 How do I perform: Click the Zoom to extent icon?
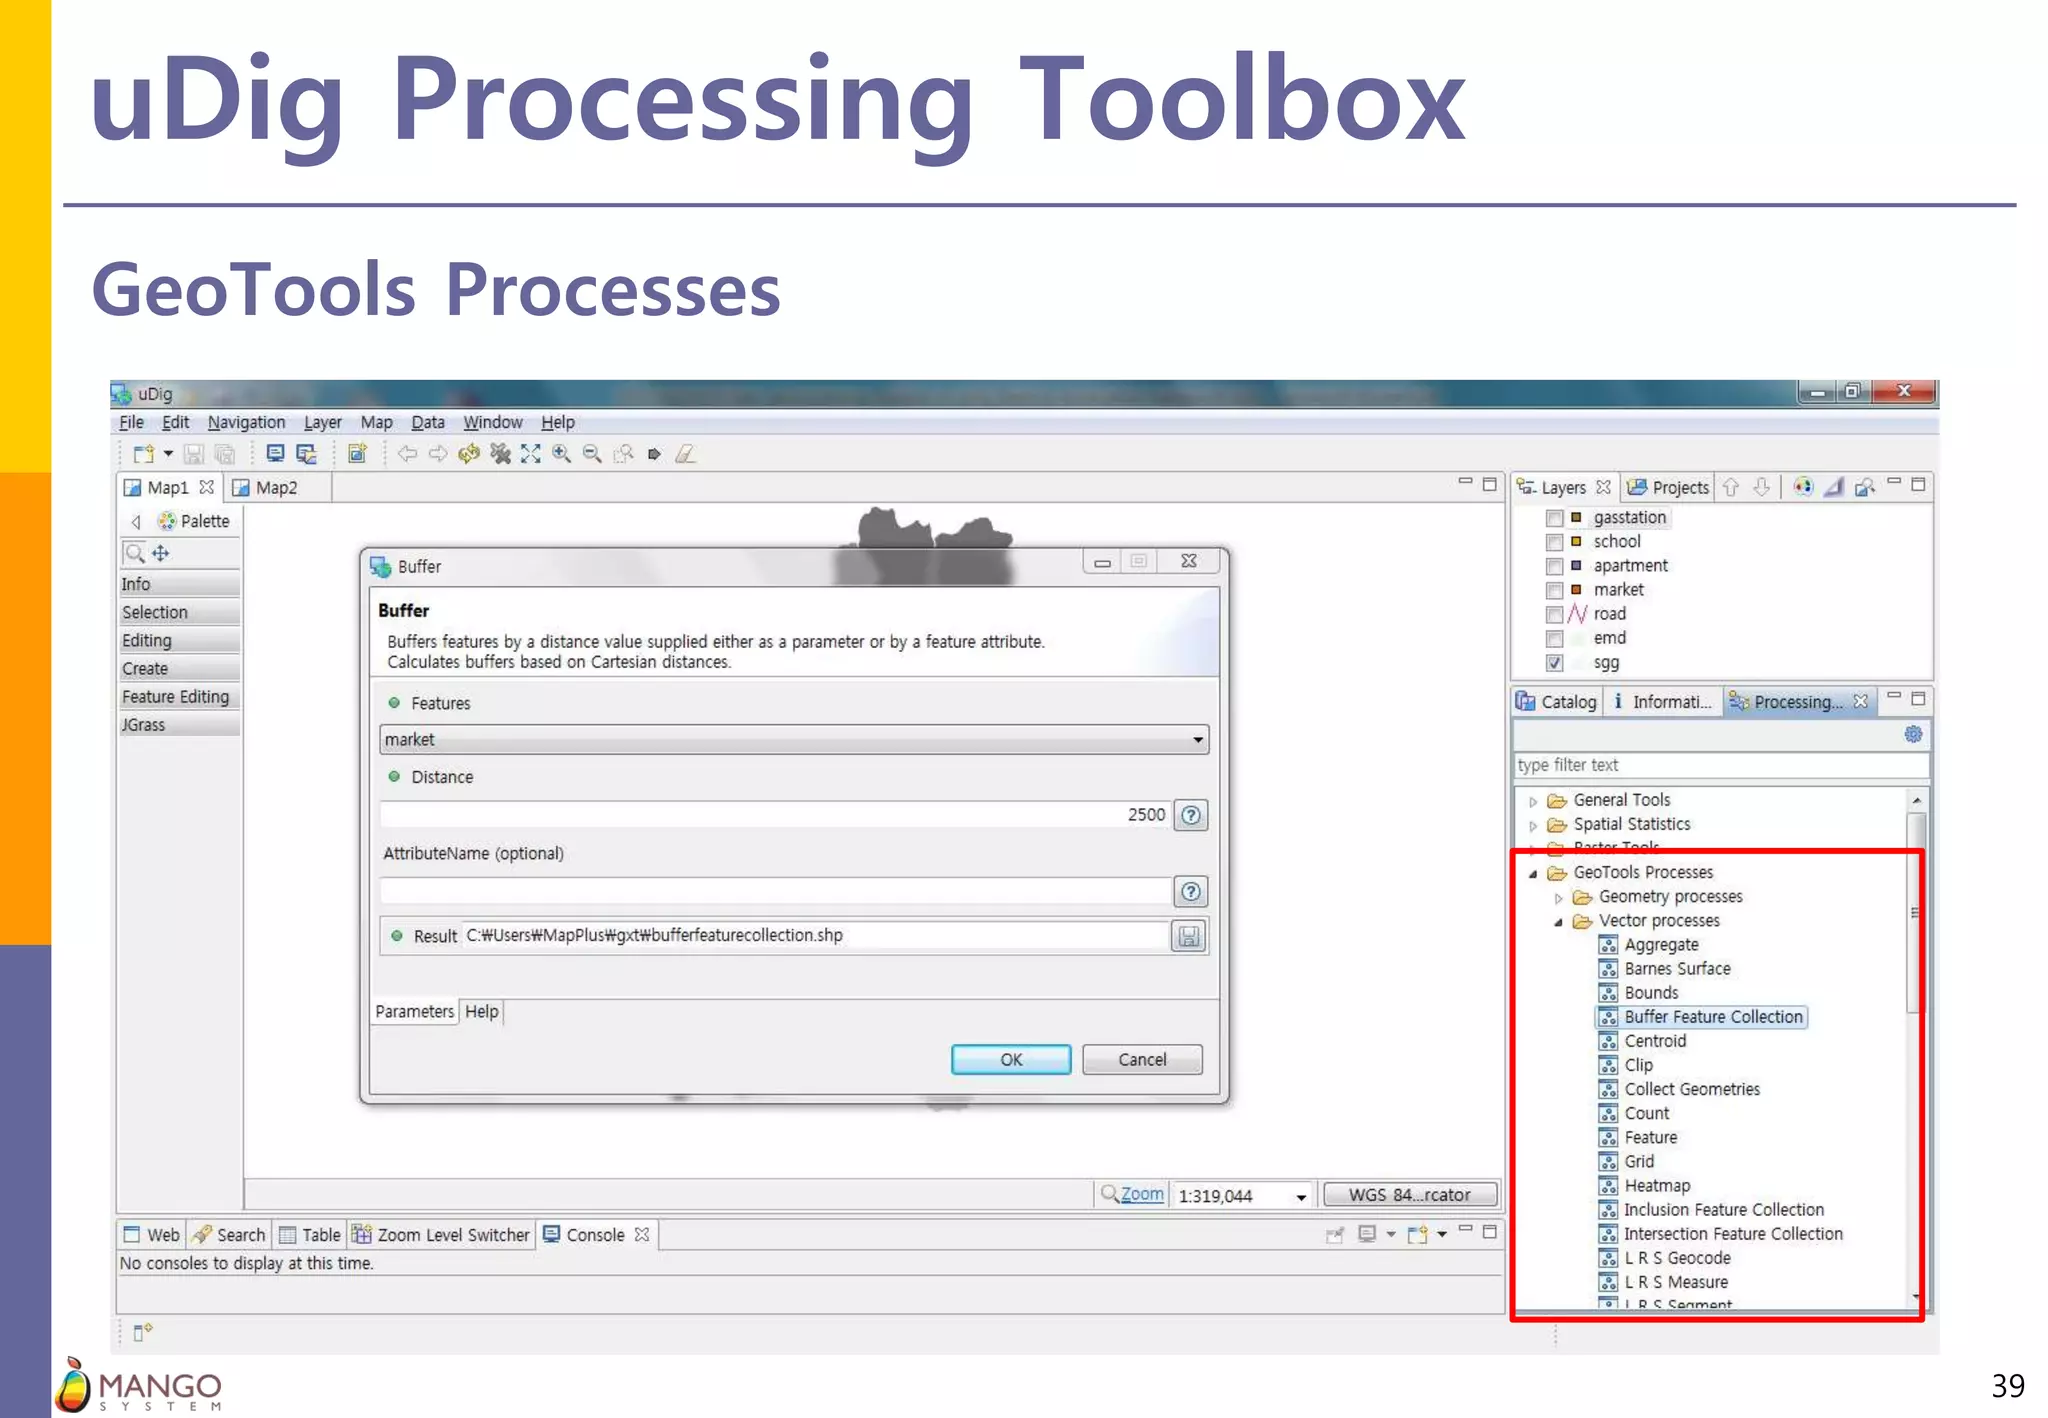(531, 454)
